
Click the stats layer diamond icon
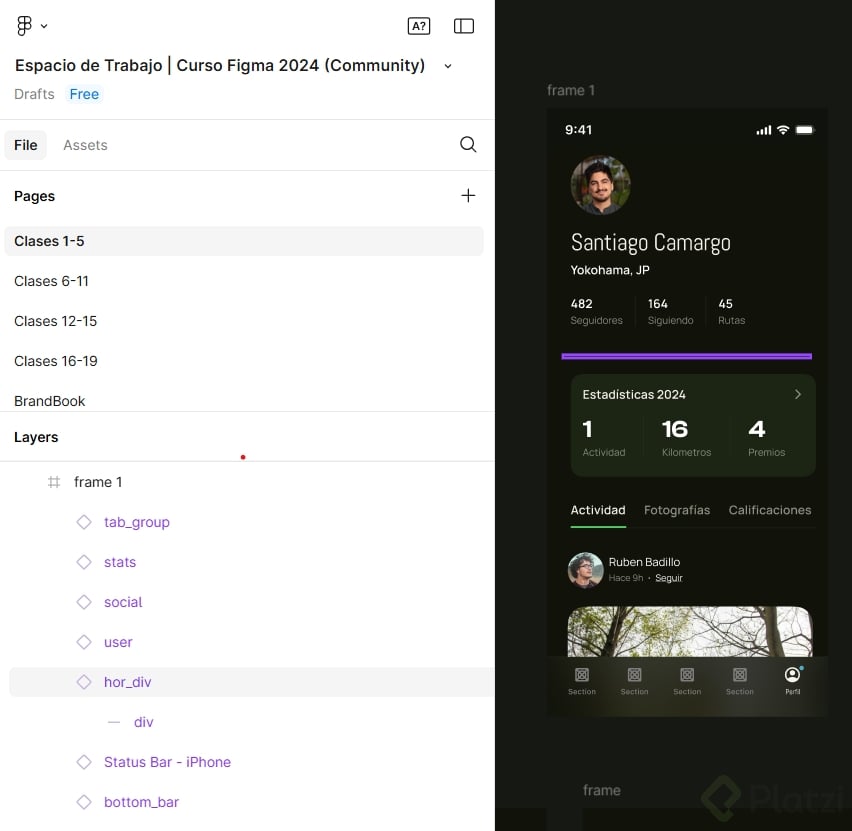click(x=84, y=562)
